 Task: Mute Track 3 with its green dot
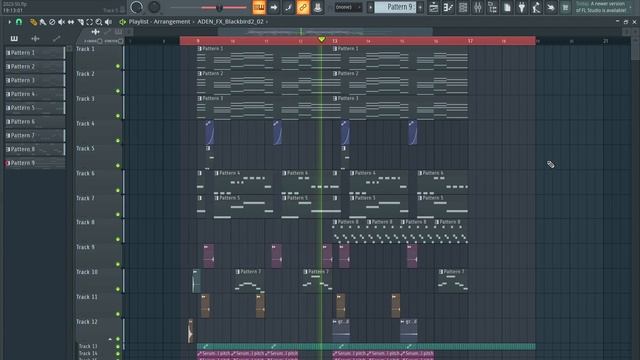[118, 116]
